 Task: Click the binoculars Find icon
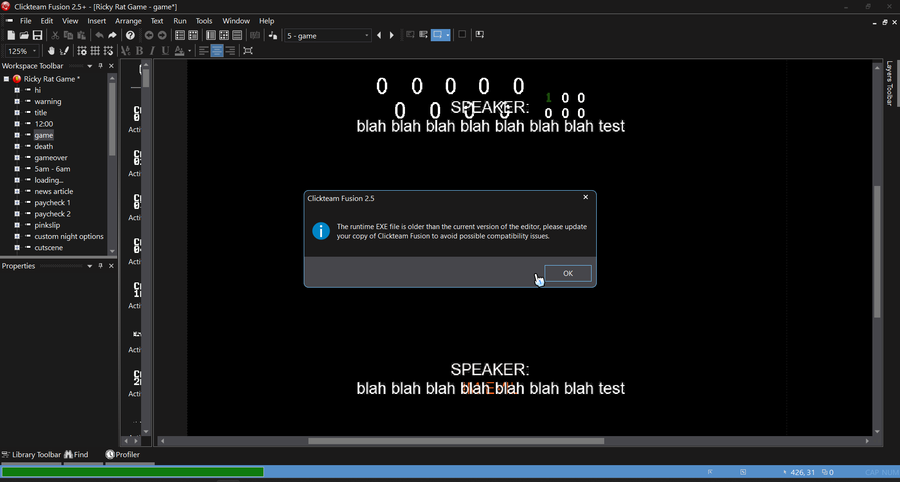[68, 454]
